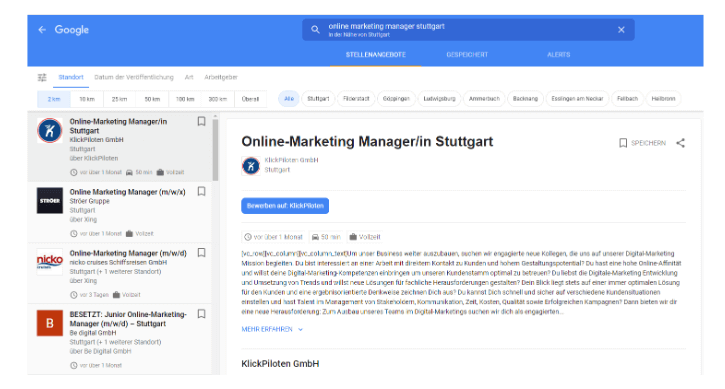Screen dimensions: 725x389
Task: Switch to the ALERTS tab
Action: pyautogui.click(x=559, y=55)
